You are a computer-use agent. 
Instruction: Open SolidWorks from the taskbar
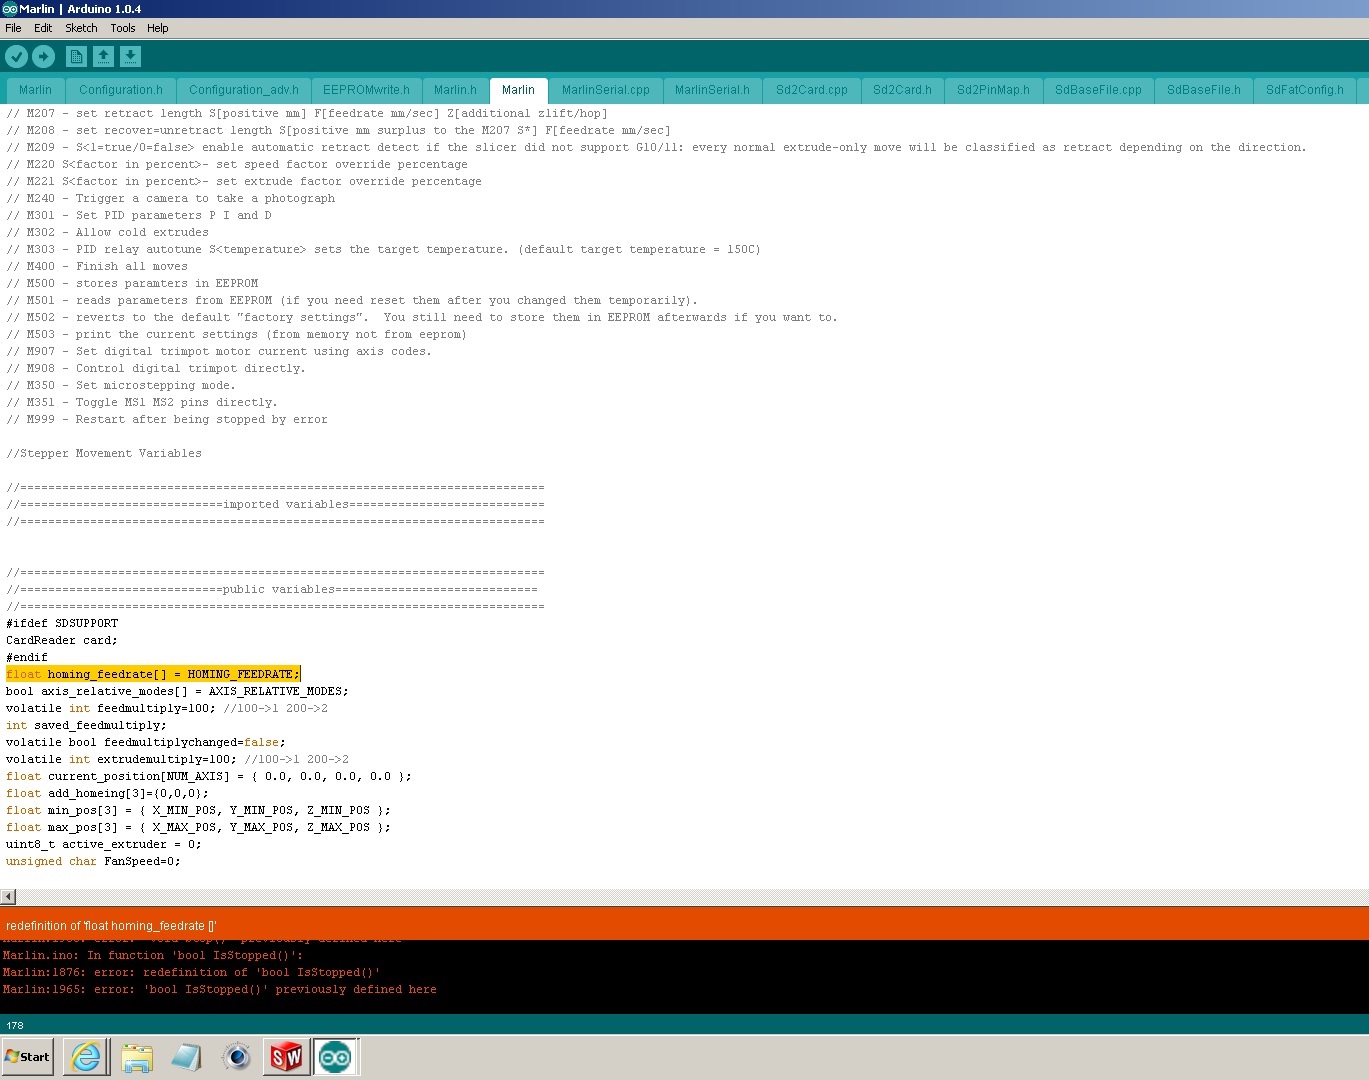pyautogui.click(x=286, y=1057)
